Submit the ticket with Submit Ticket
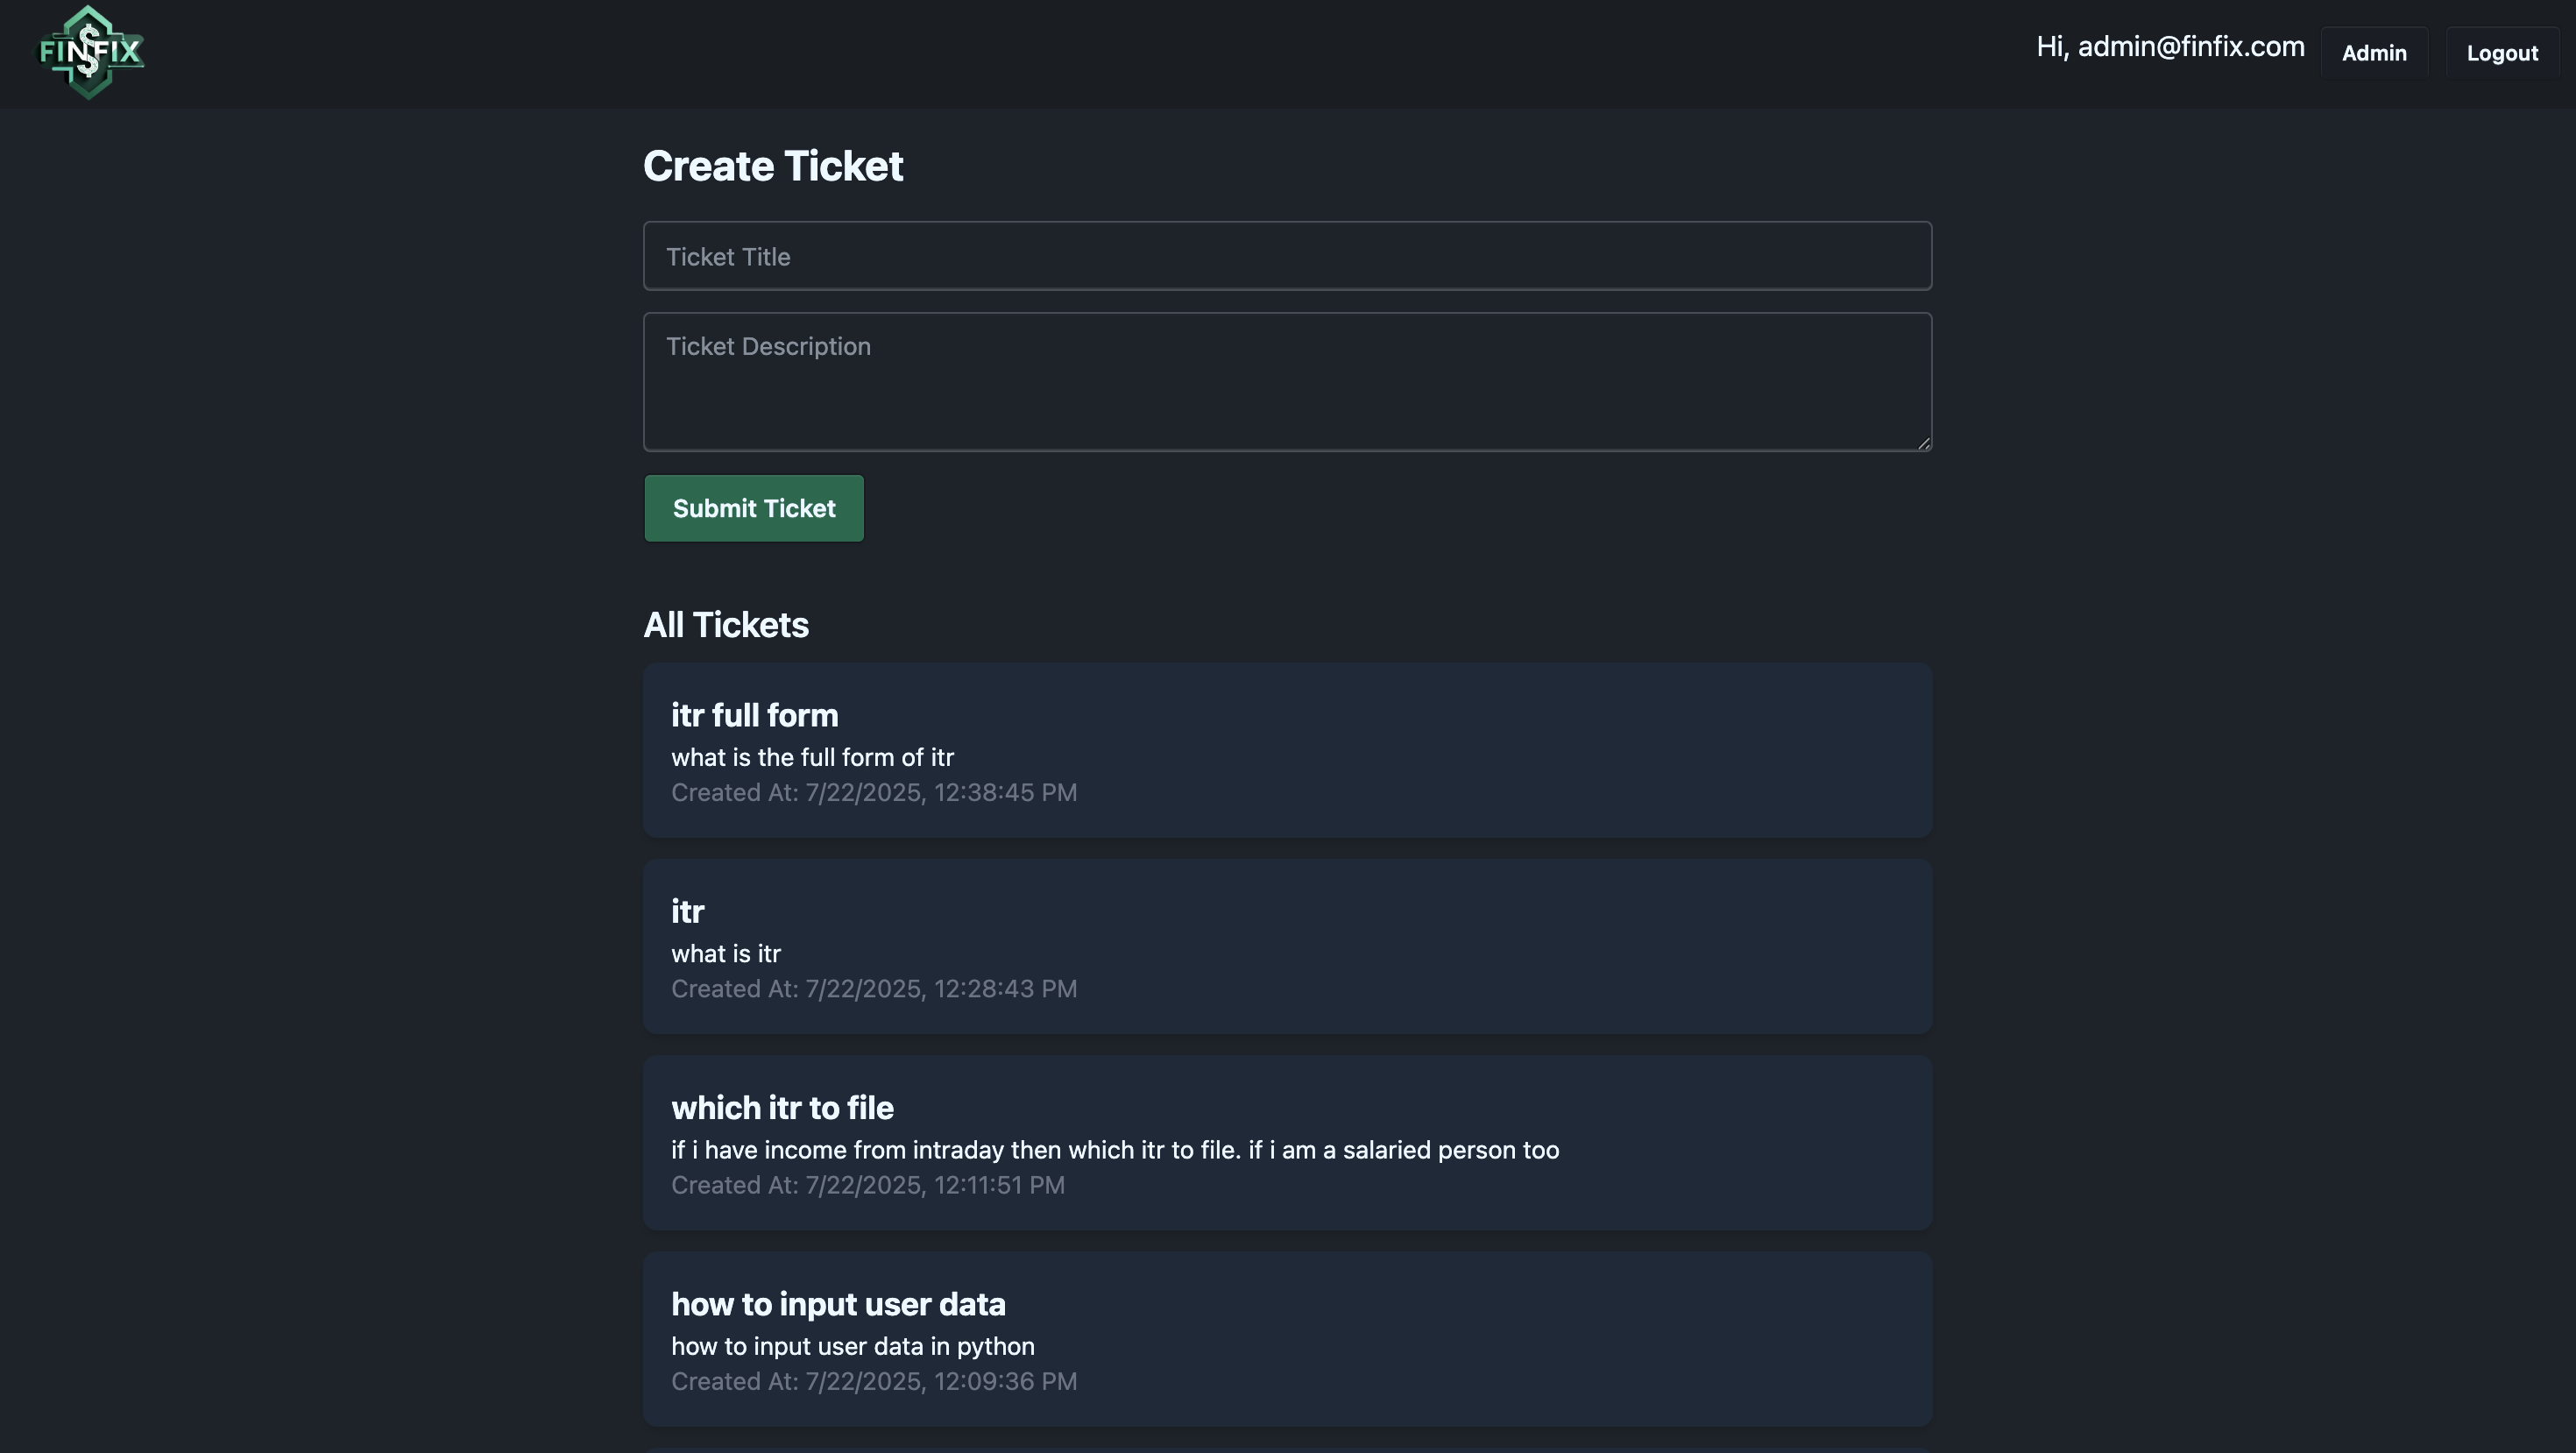Screen dimensions: 2576x1453 (754, 508)
